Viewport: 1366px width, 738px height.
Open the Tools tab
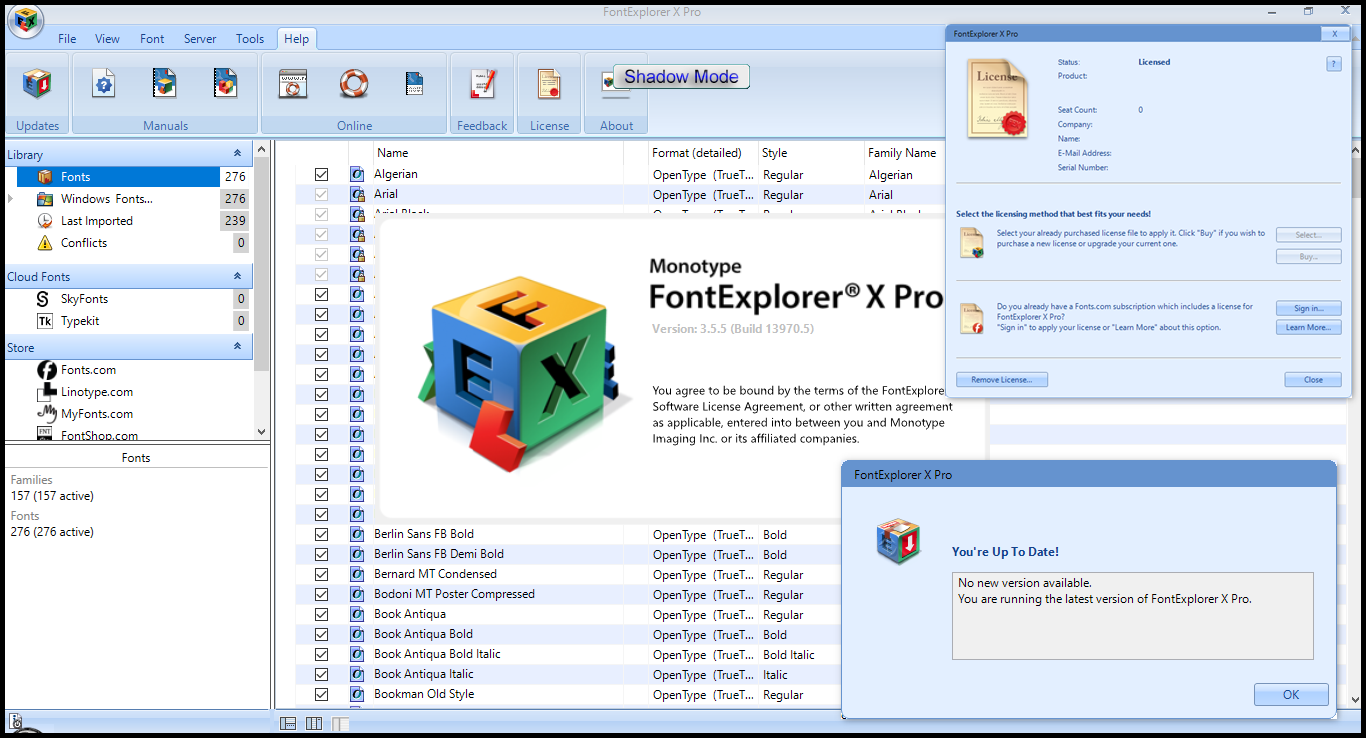pos(250,39)
